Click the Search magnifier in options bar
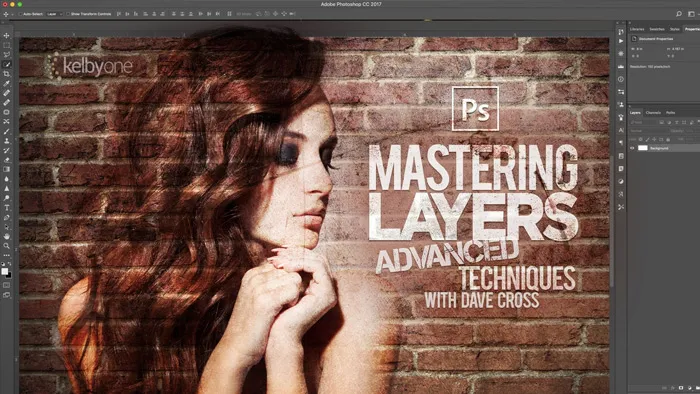The height and width of the screenshot is (394, 700). (x=679, y=14)
